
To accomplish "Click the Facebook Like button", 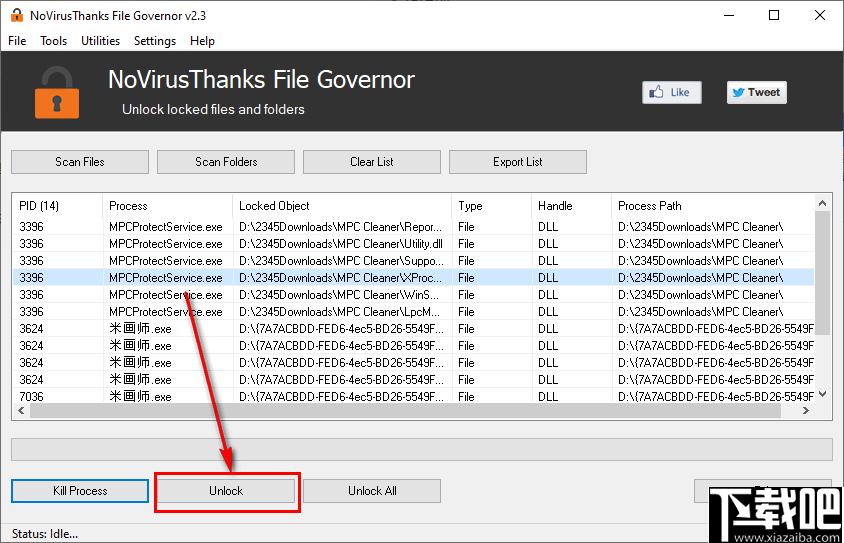I will coord(672,93).
